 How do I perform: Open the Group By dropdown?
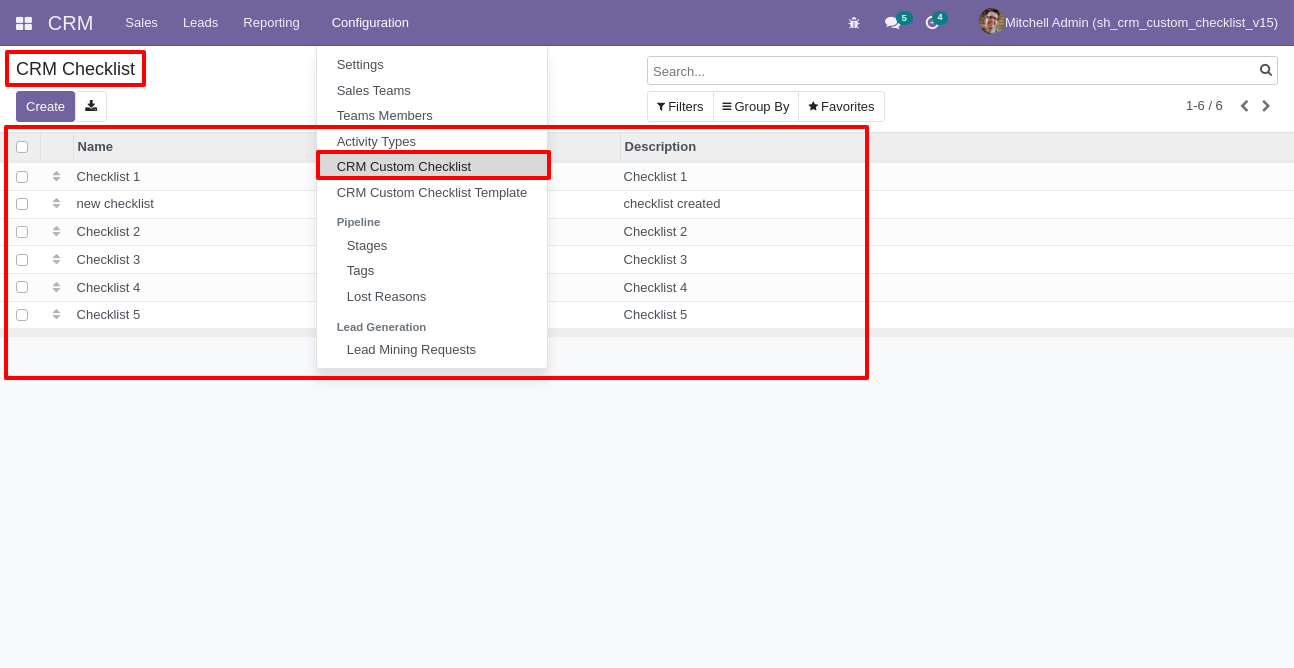click(x=756, y=106)
